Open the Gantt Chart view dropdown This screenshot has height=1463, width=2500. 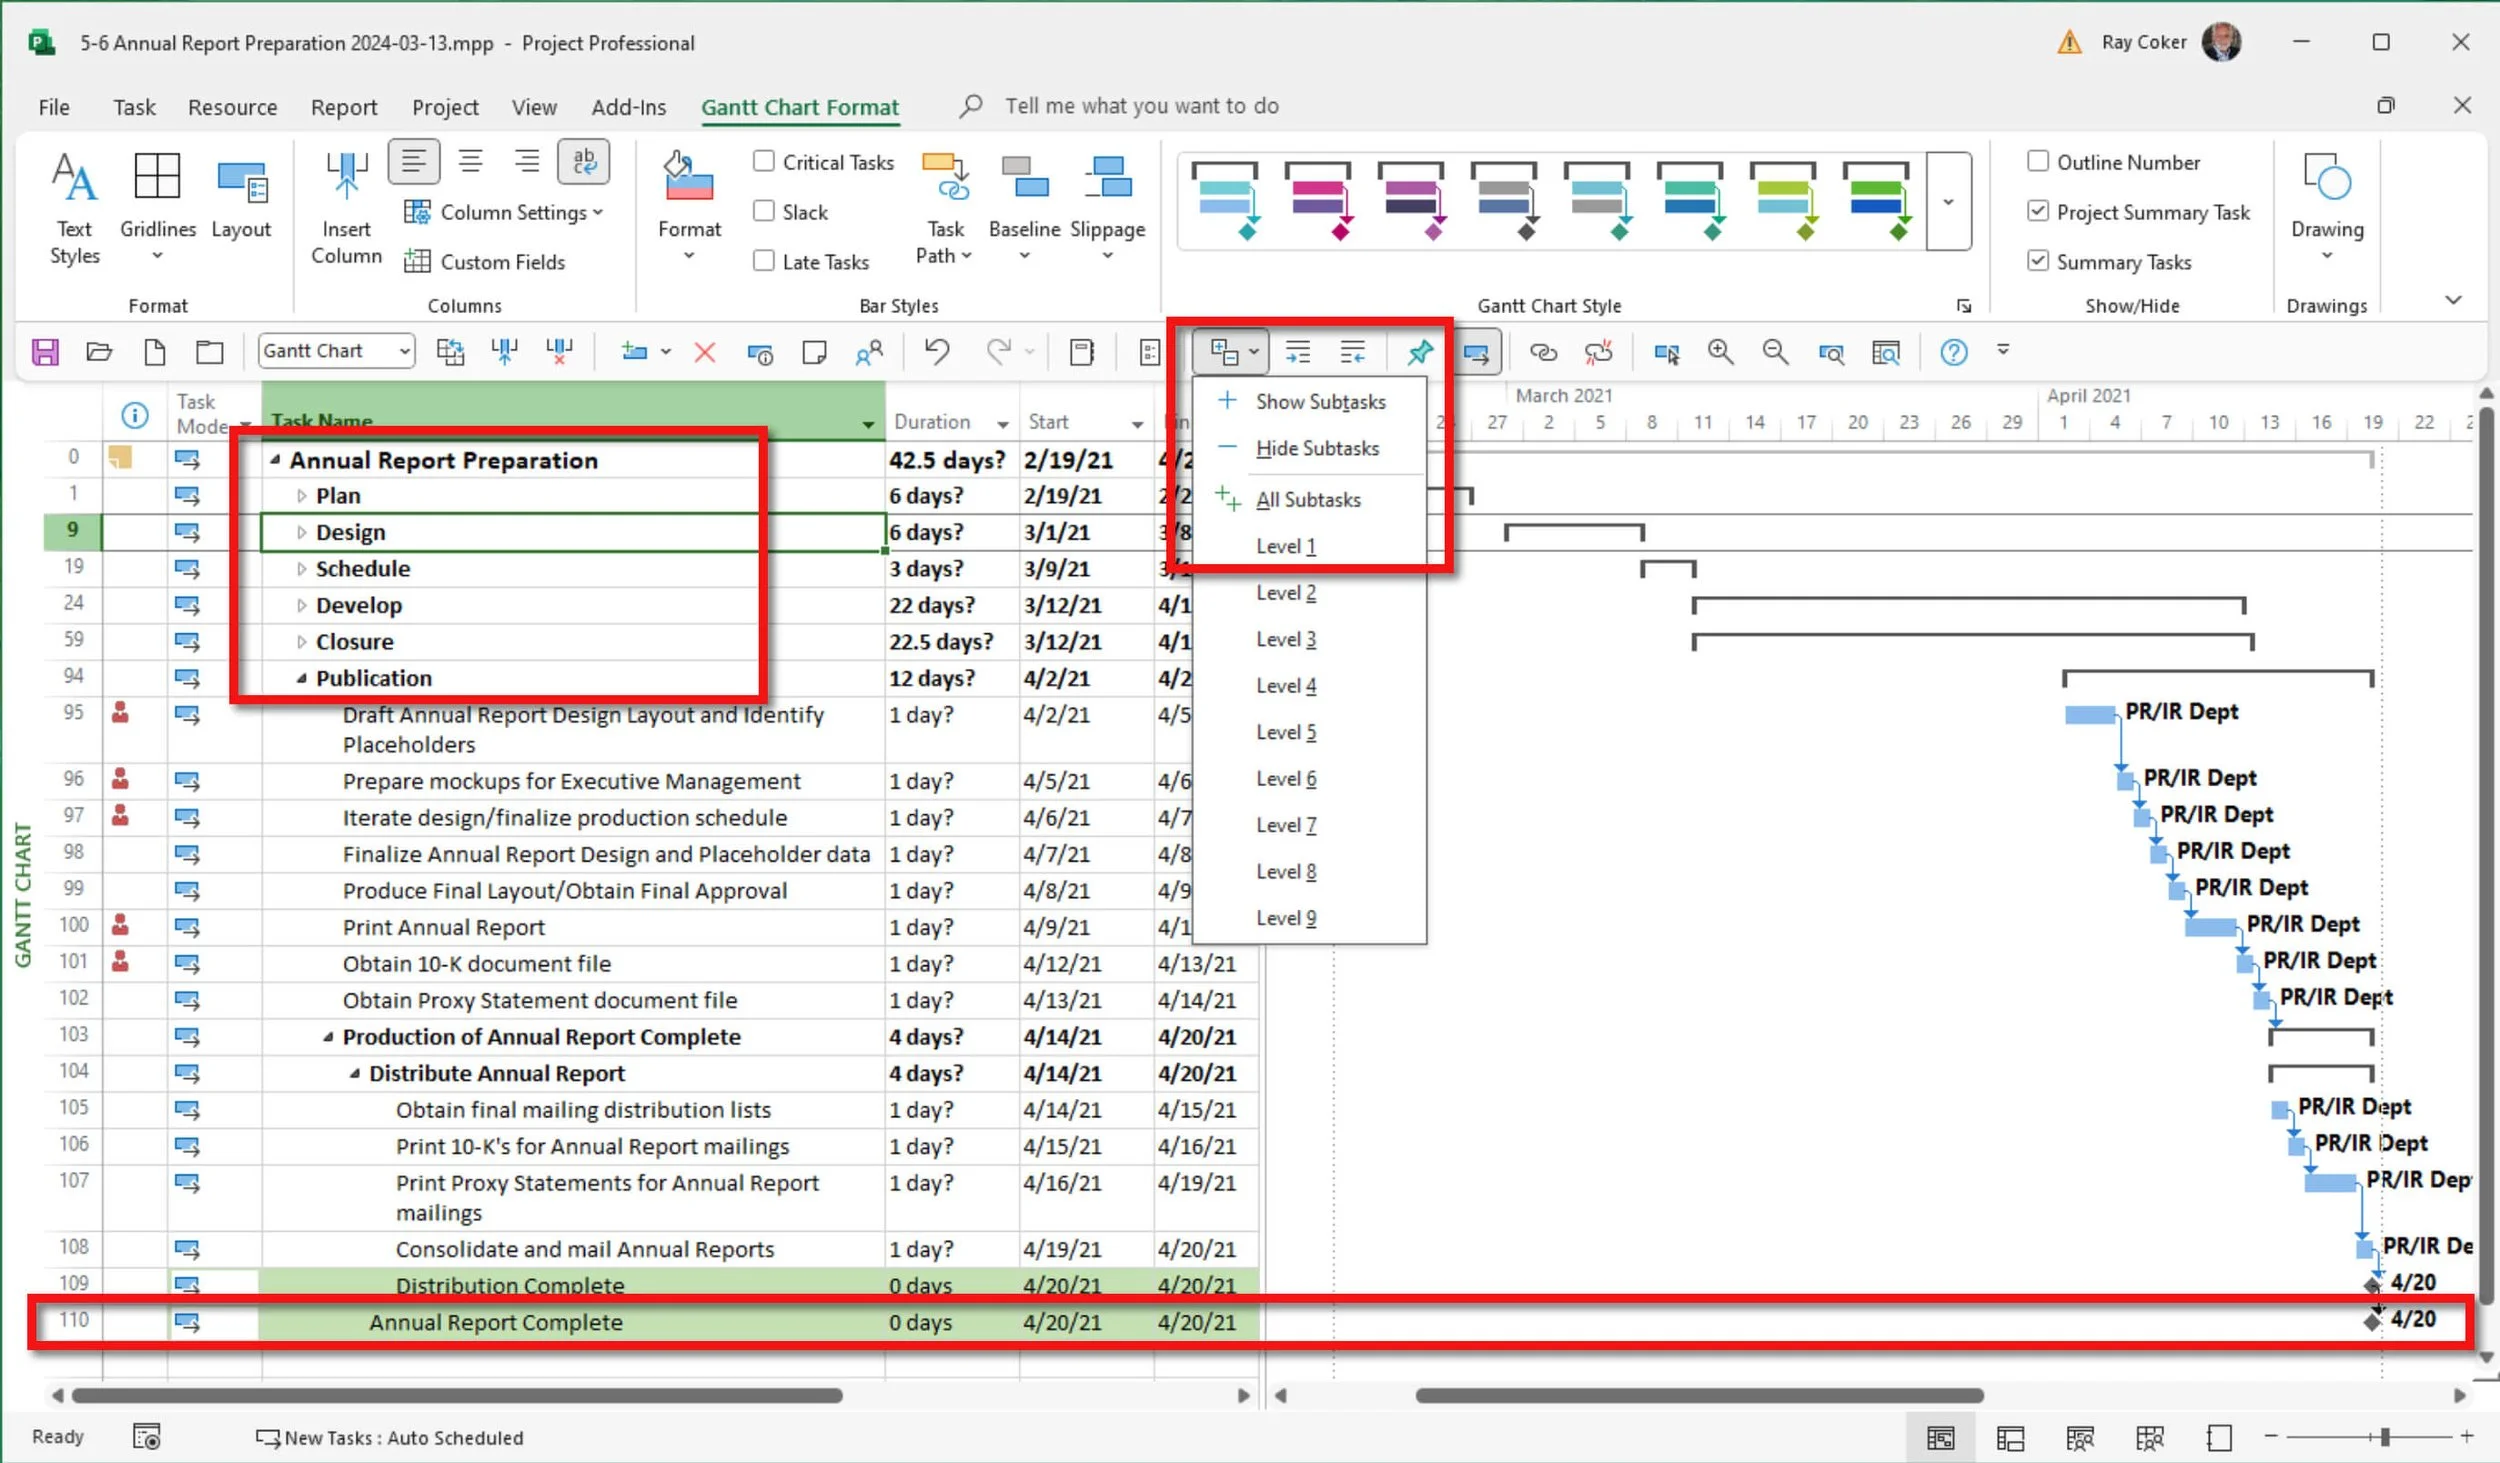point(404,351)
